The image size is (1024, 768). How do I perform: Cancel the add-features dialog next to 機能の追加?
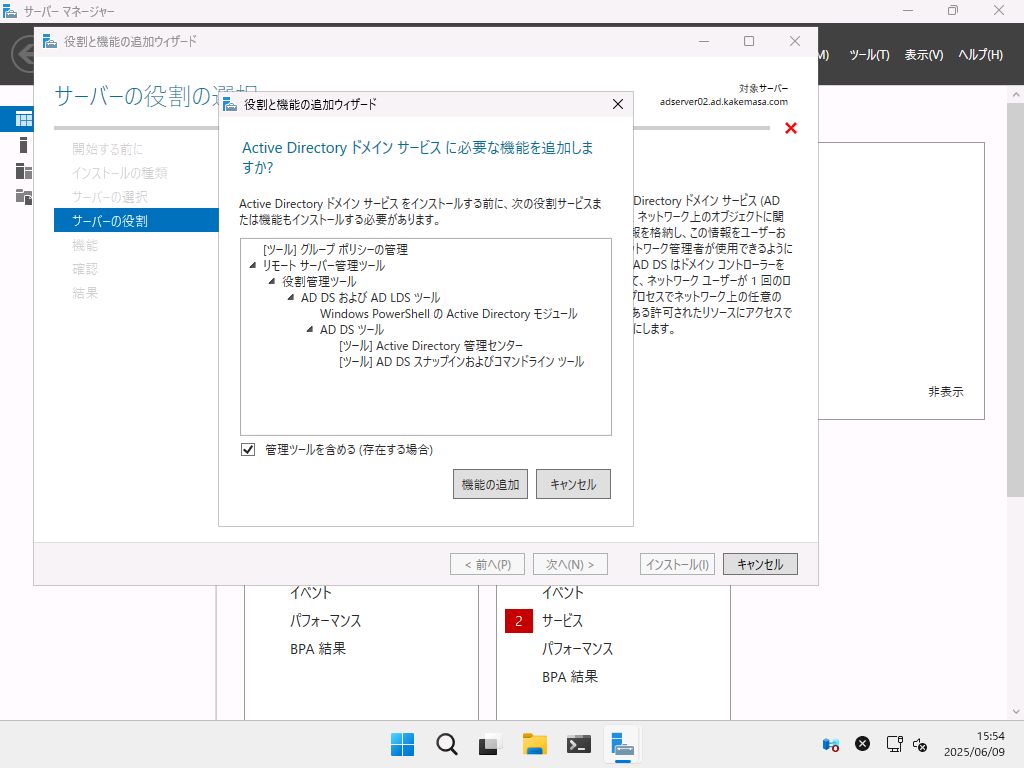(x=573, y=485)
